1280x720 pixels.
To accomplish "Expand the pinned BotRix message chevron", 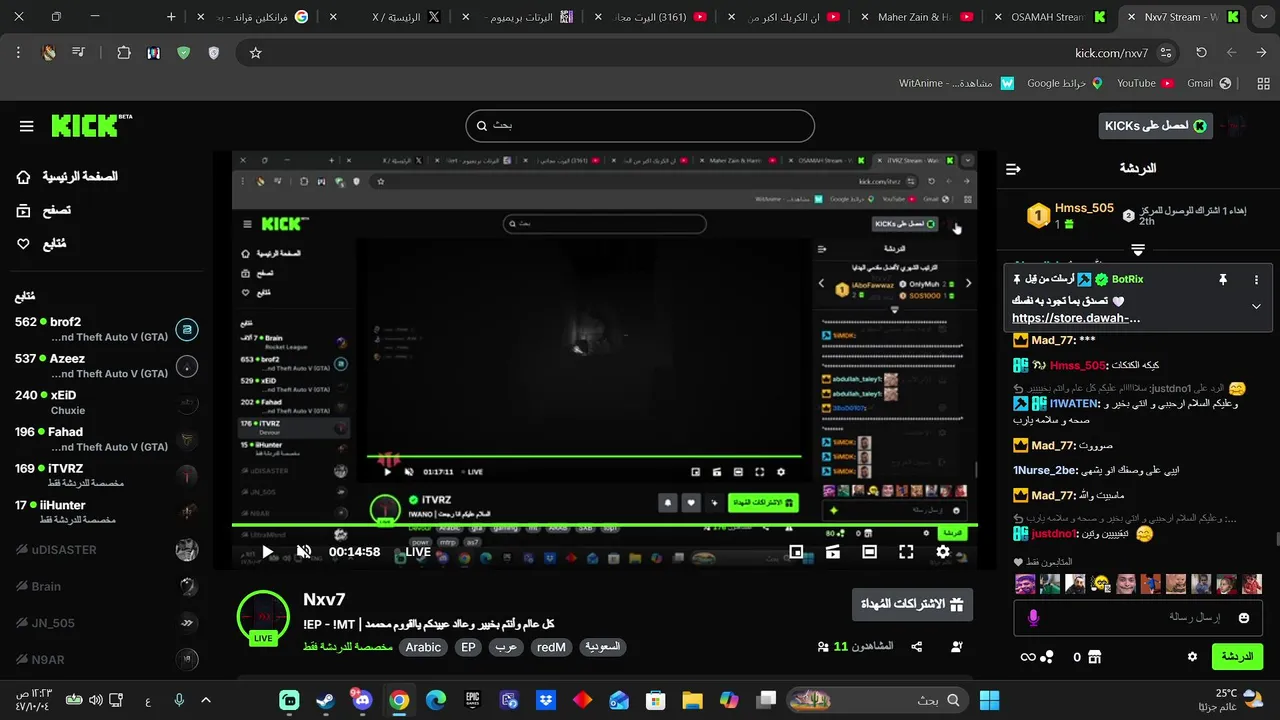I will coord(1256,306).
